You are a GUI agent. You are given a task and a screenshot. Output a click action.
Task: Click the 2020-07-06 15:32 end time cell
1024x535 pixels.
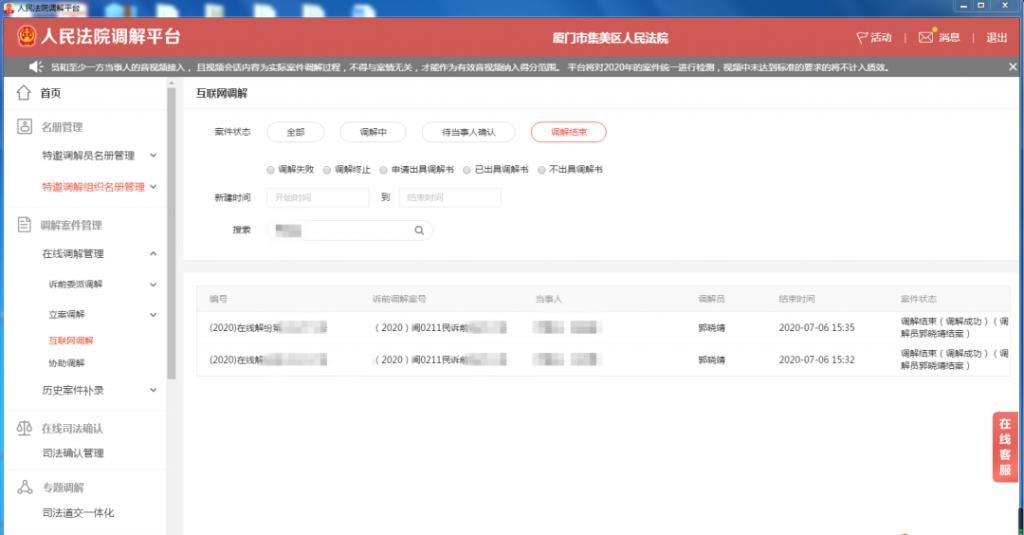tap(816, 359)
